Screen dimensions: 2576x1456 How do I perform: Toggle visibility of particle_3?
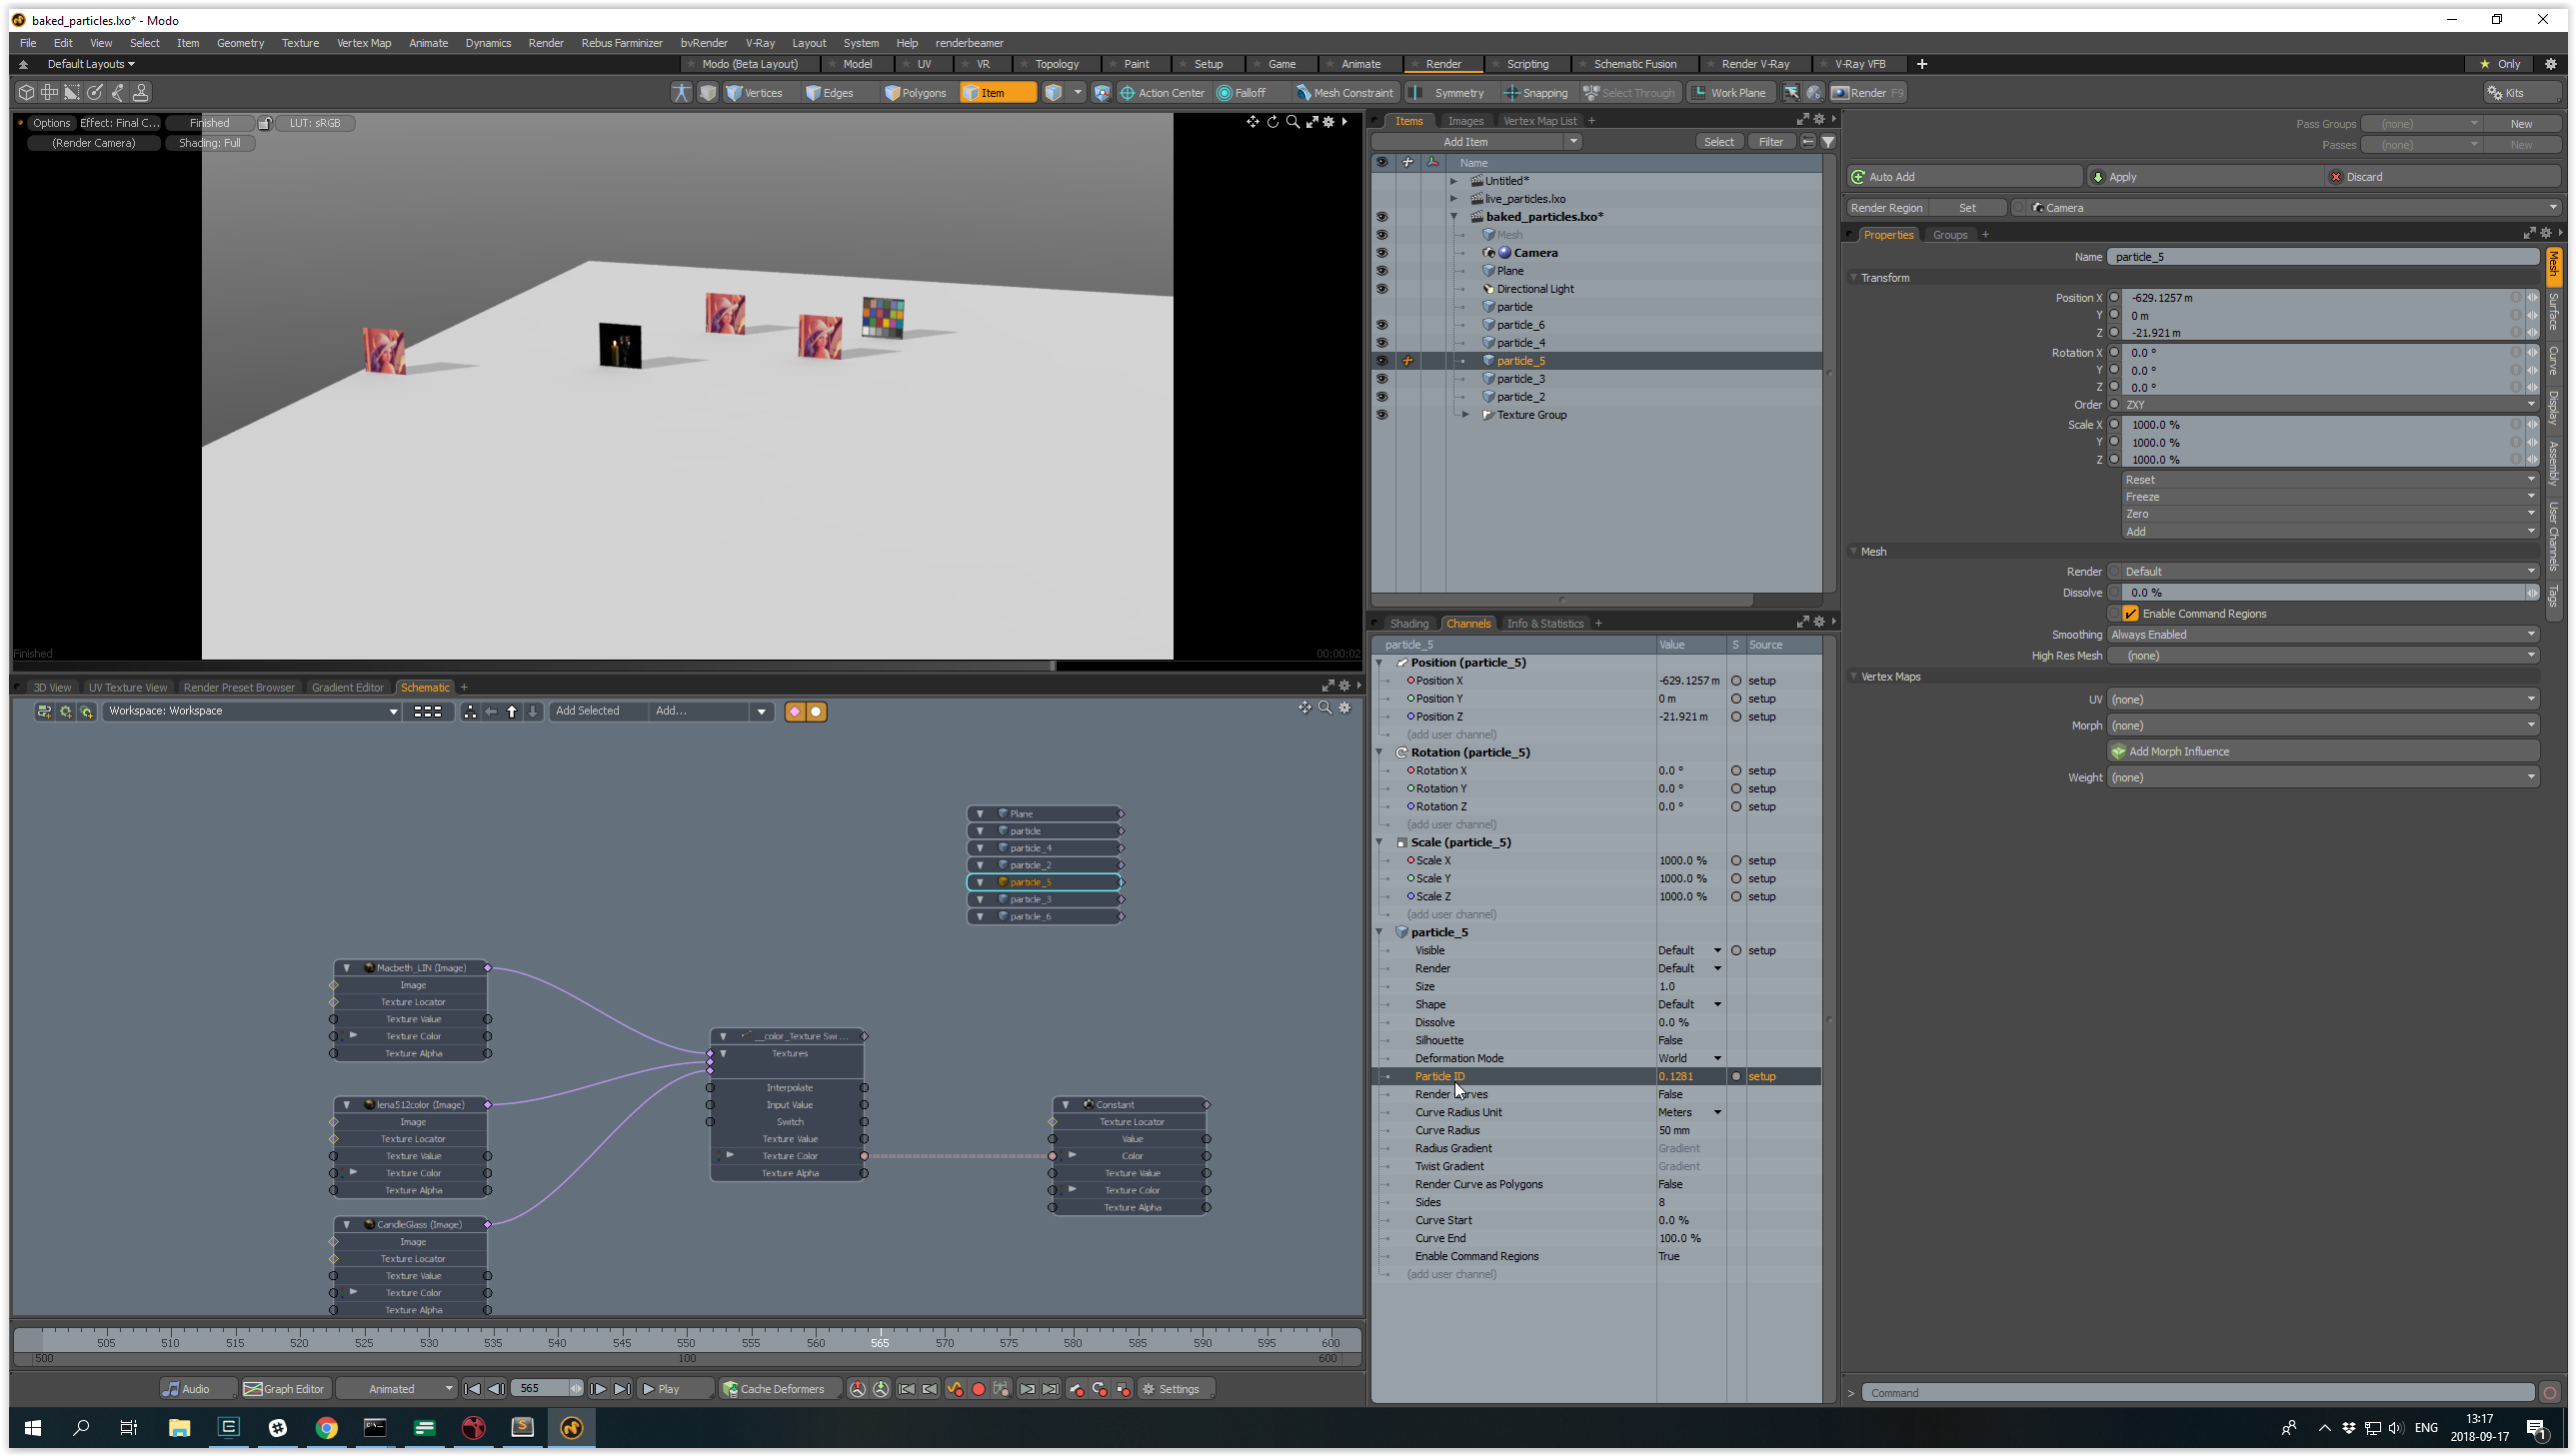coord(1382,379)
